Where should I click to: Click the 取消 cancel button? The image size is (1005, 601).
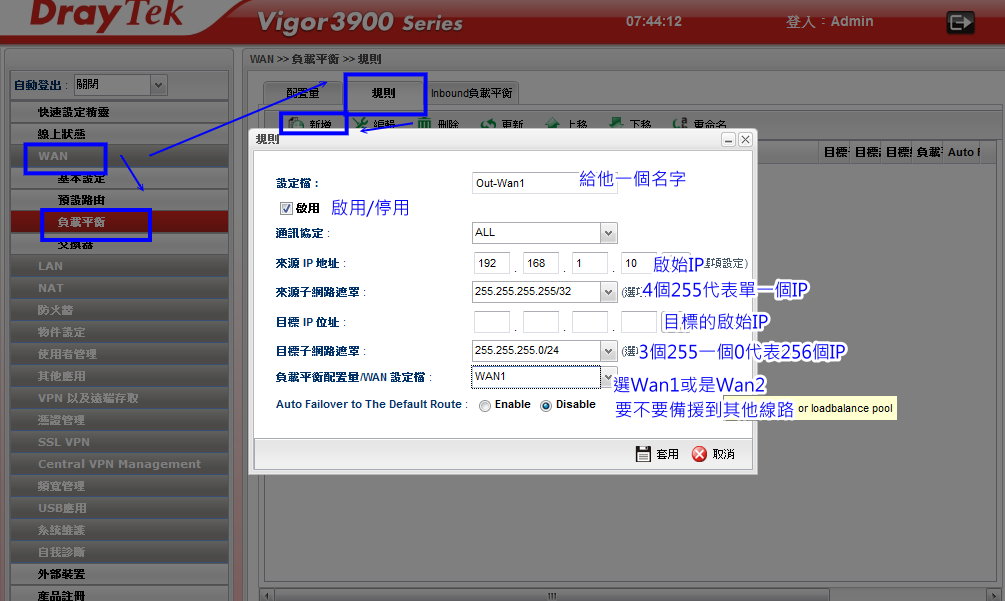713,454
